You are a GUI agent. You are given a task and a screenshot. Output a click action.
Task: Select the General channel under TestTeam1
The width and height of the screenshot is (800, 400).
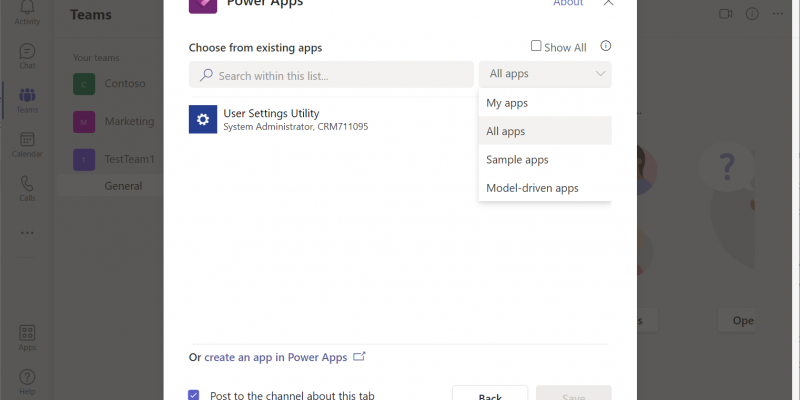123,186
